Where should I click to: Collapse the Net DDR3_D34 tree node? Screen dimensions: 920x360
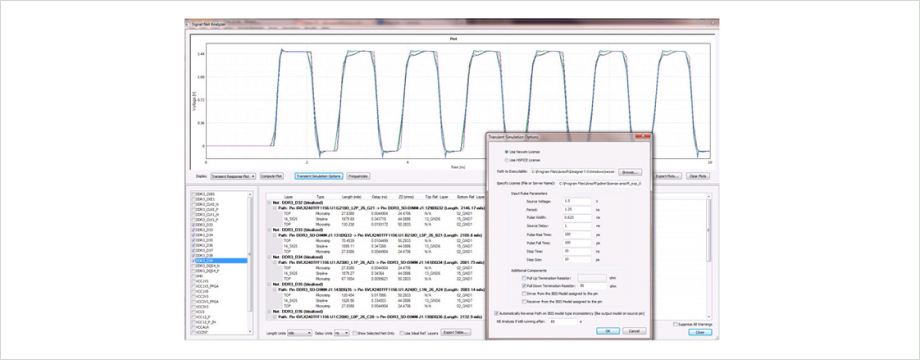(x=269, y=257)
